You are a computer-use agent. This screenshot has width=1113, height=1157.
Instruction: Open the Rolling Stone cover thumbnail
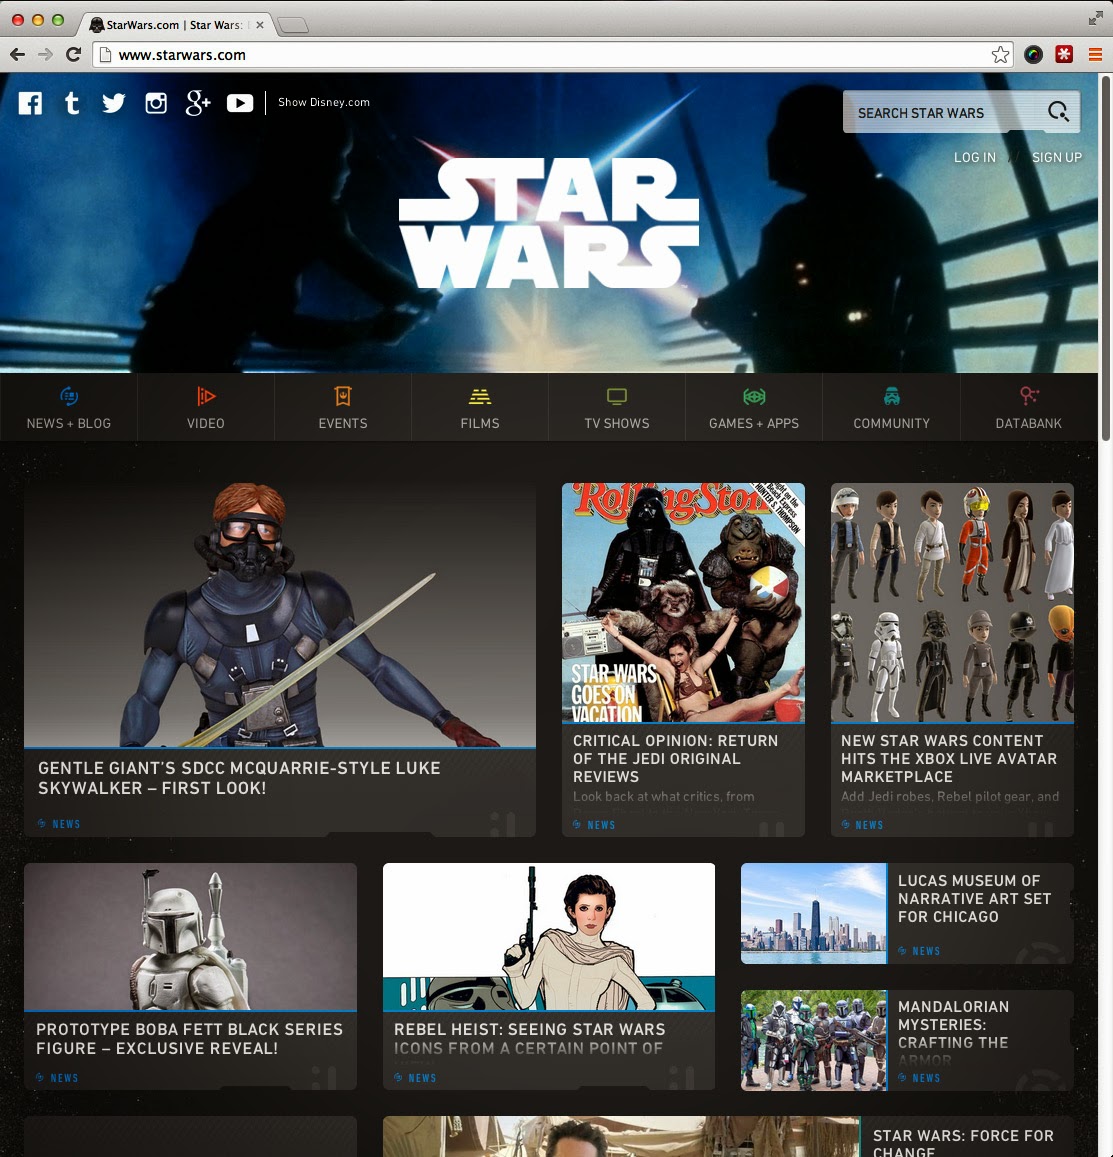coord(683,602)
